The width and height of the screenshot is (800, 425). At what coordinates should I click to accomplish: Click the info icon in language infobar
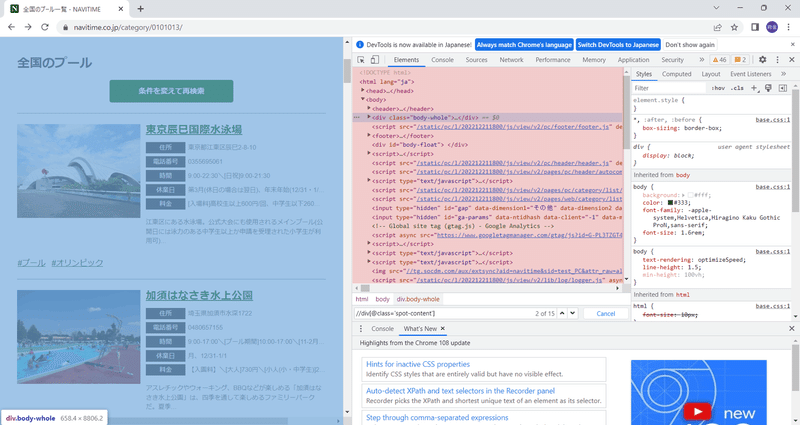pyautogui.click(x=360, y=45)
